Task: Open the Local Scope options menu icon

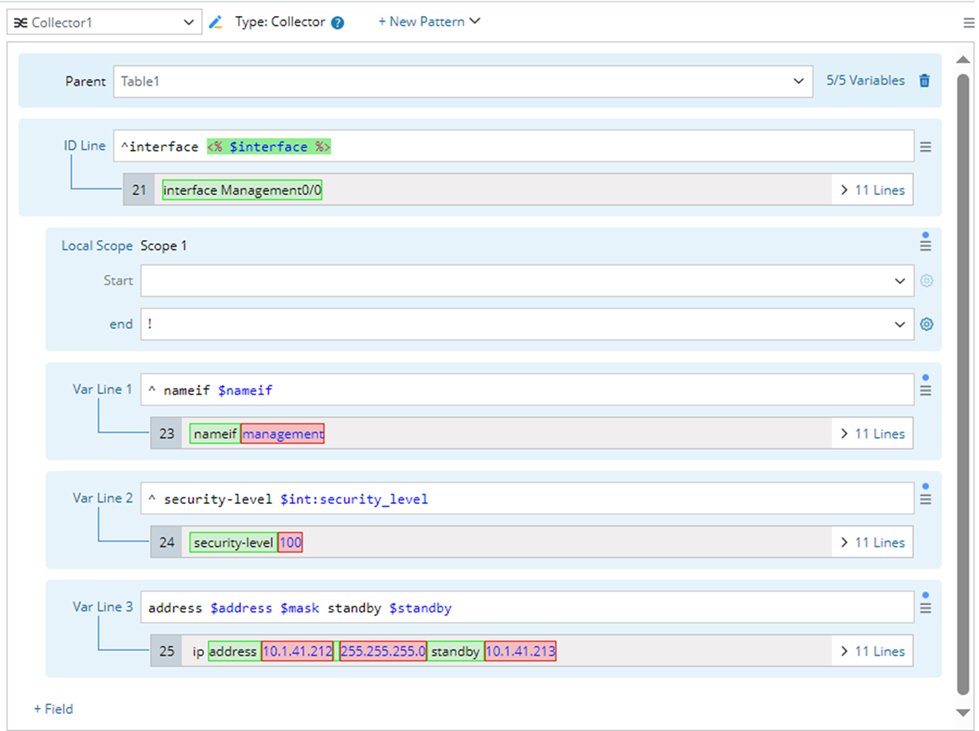Action: [x=925, y=246]
